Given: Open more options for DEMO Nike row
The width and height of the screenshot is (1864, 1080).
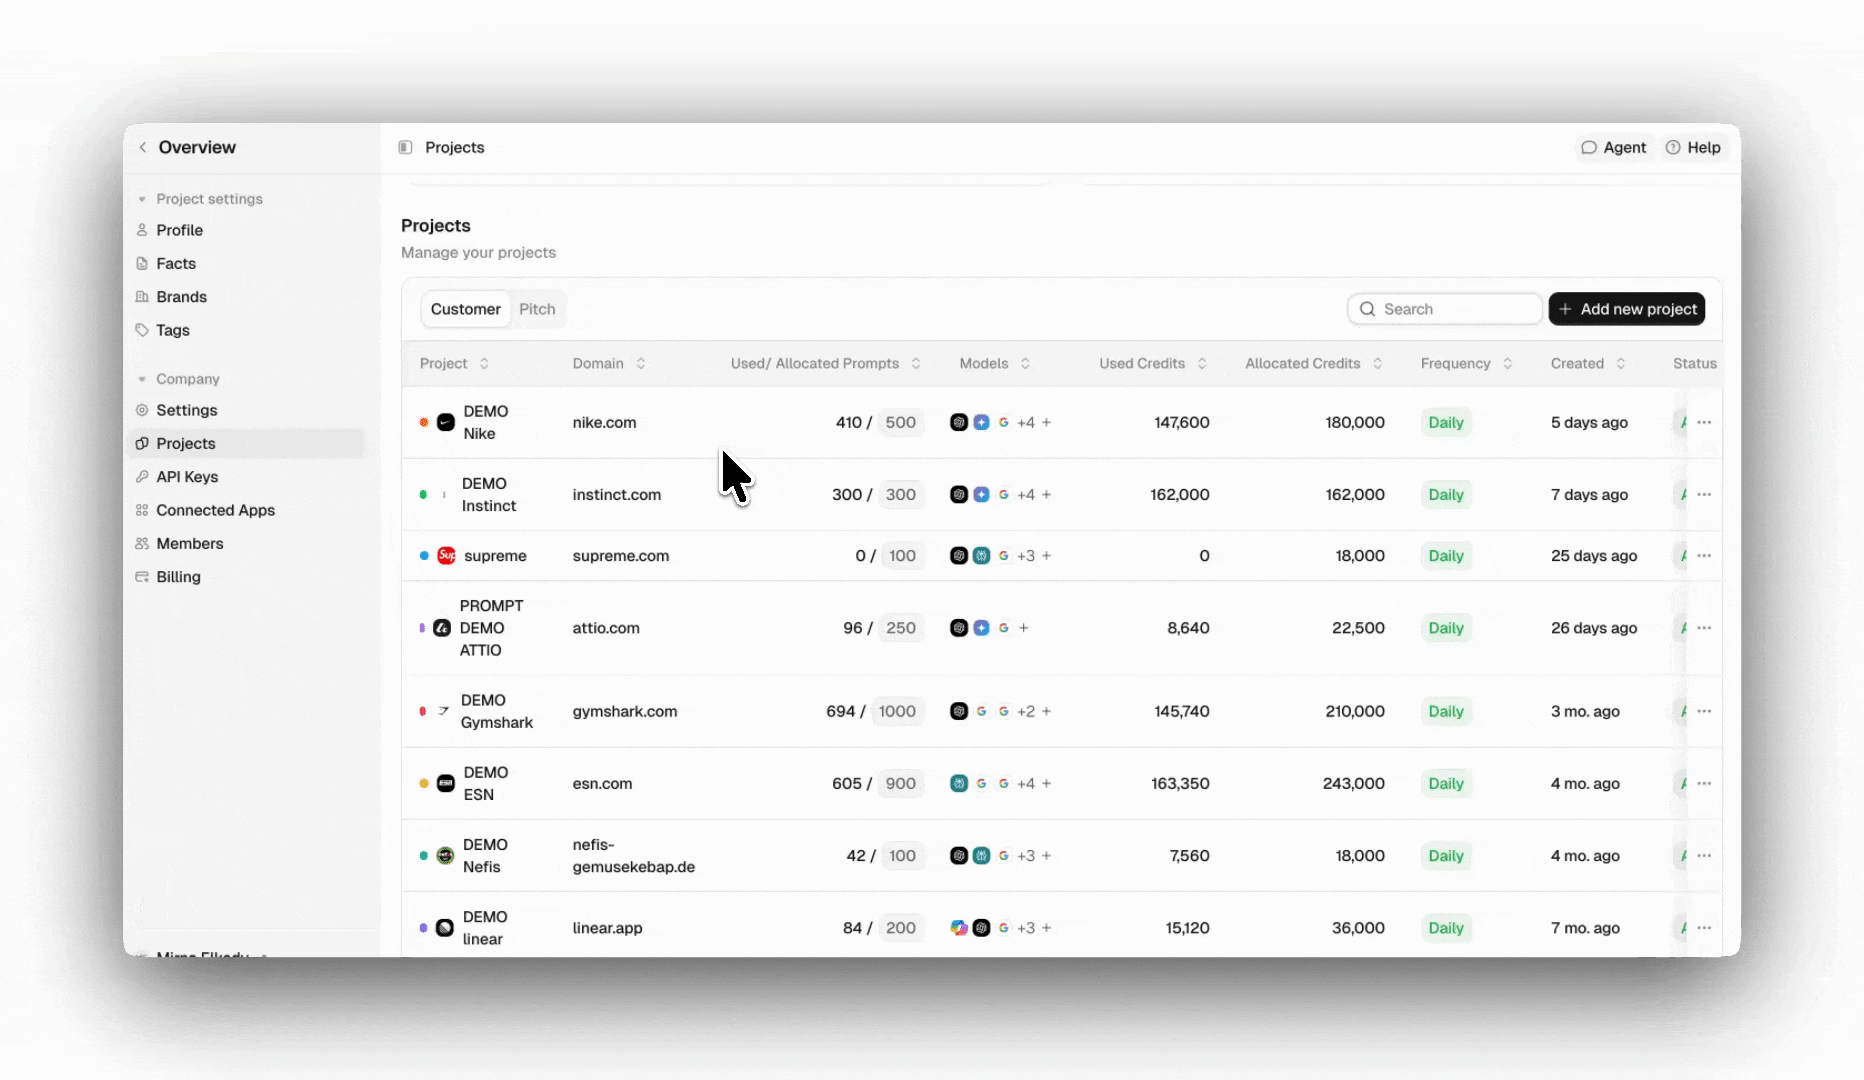Looking at the screenshot, I should (x=1704, y=422).
